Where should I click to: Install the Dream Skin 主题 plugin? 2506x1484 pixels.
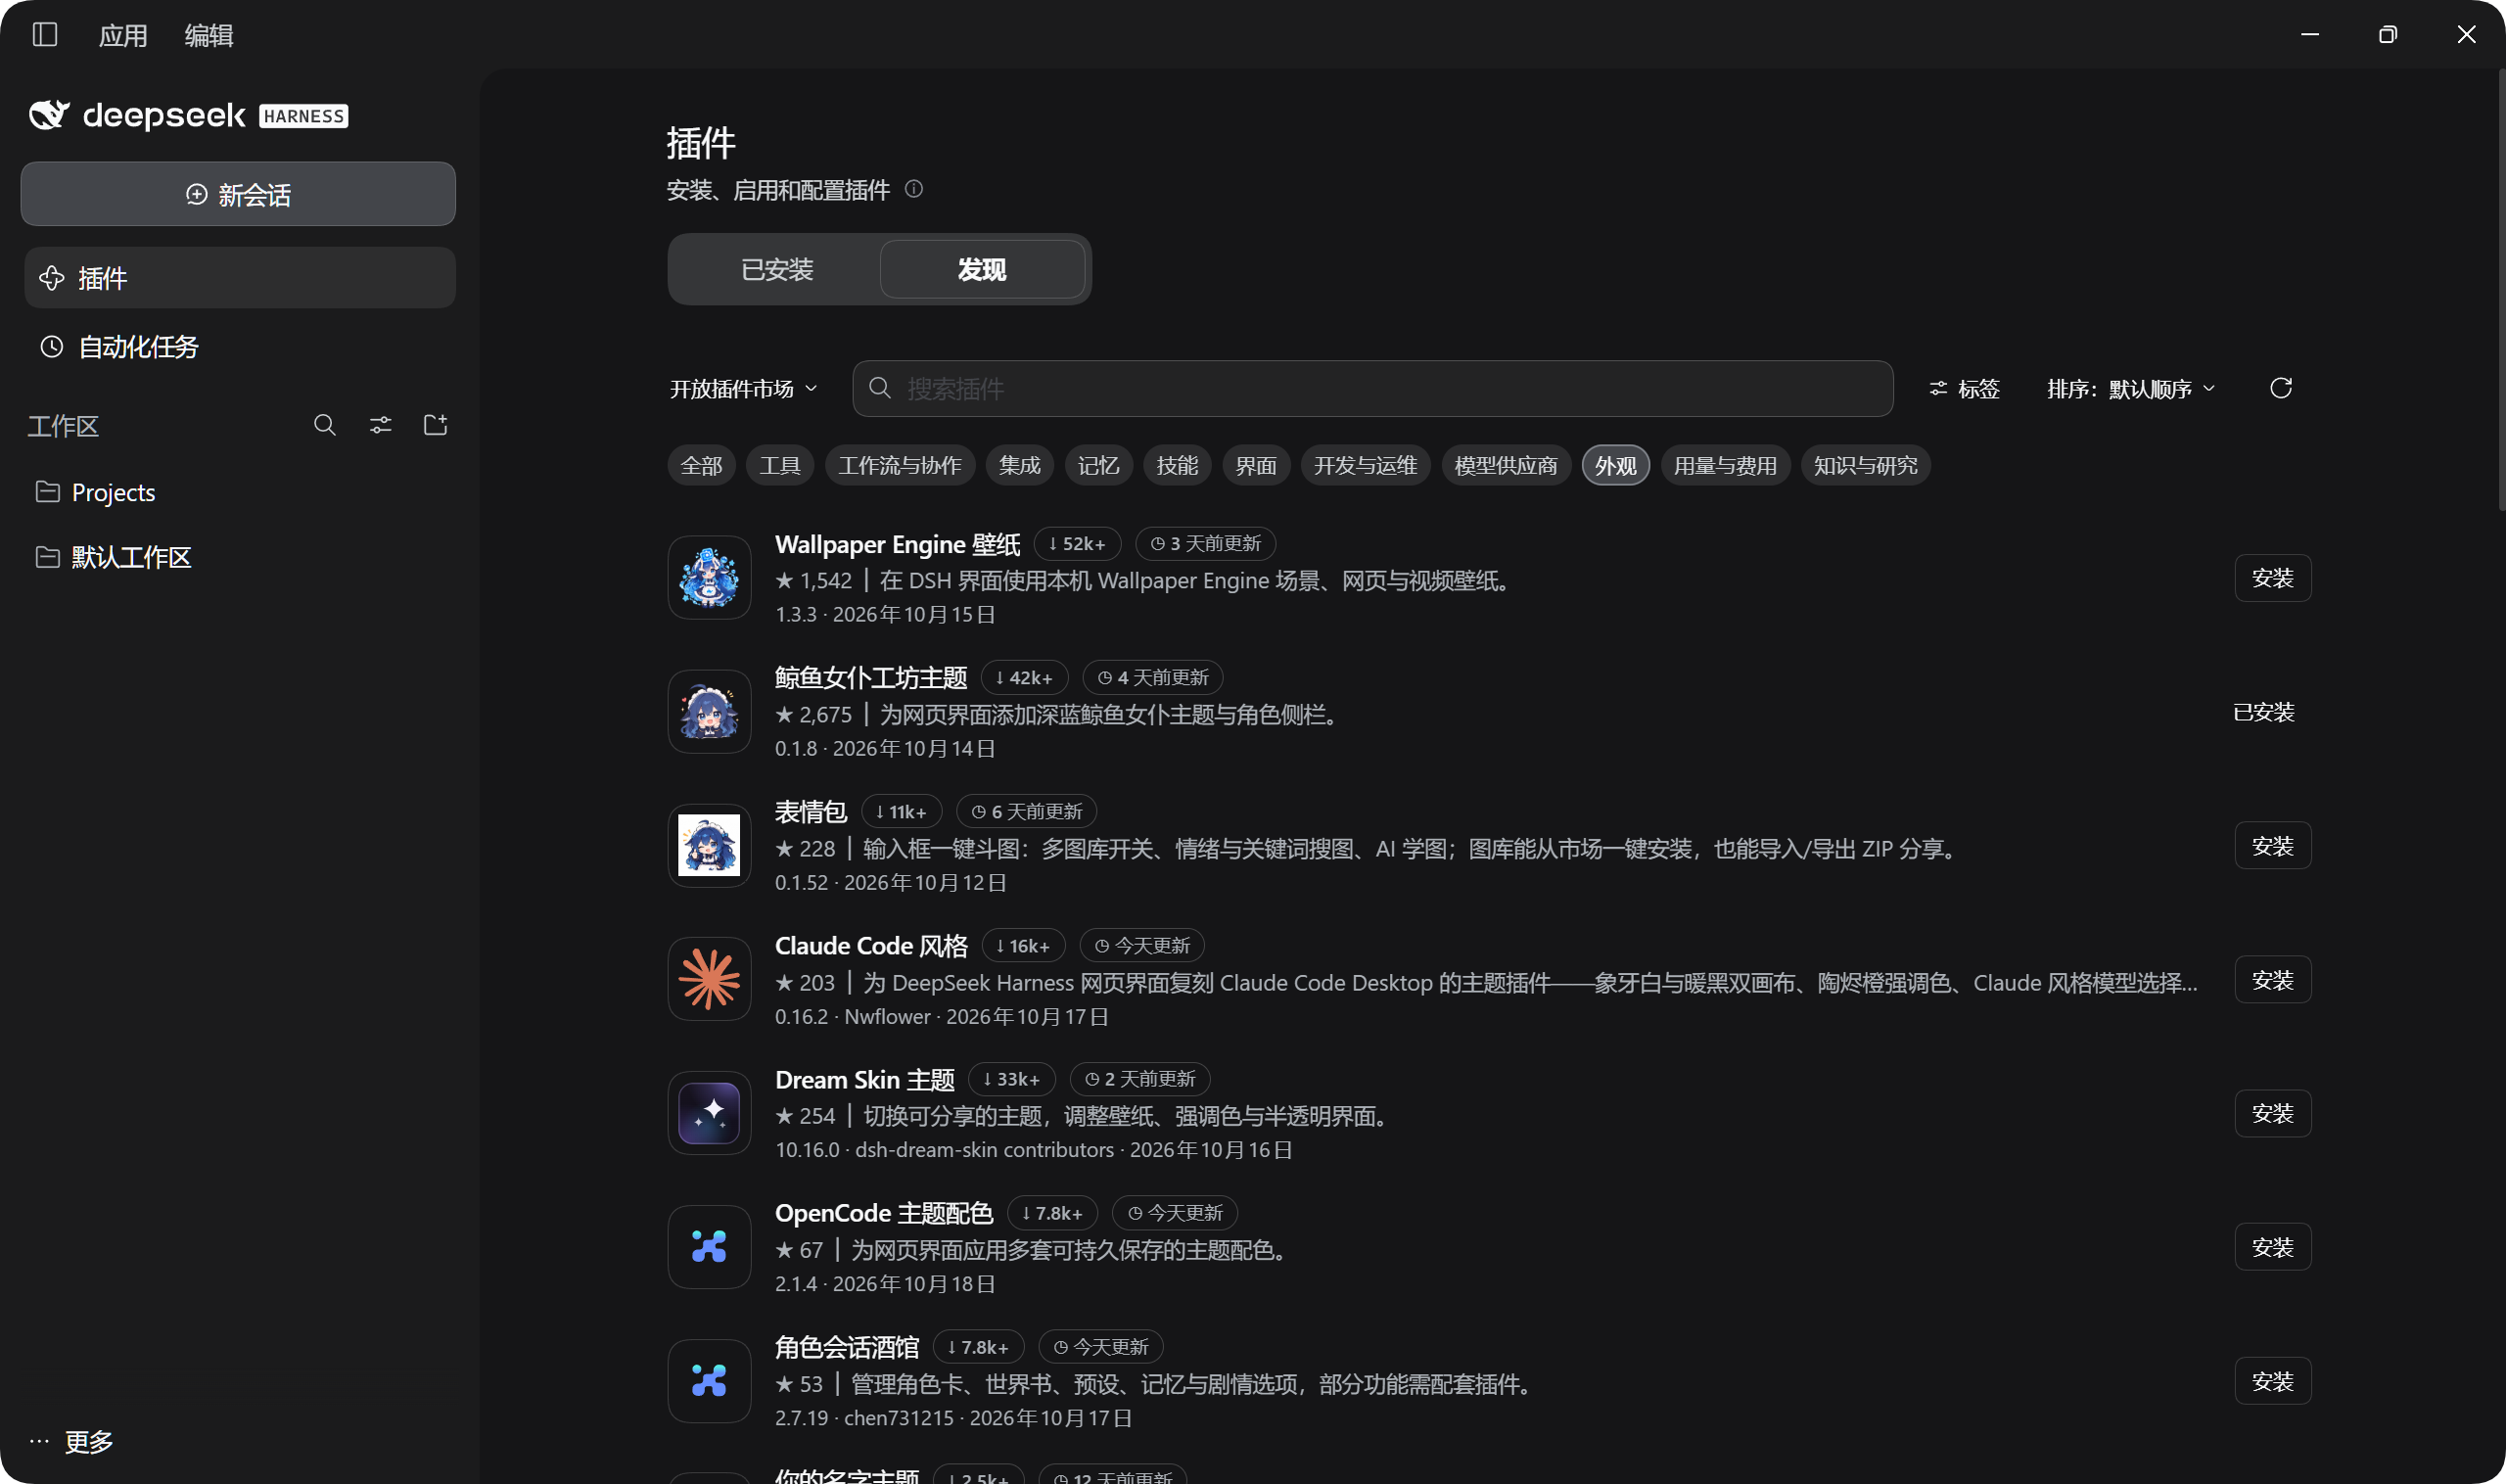pyautogui.click(x=2272, y=1113)
